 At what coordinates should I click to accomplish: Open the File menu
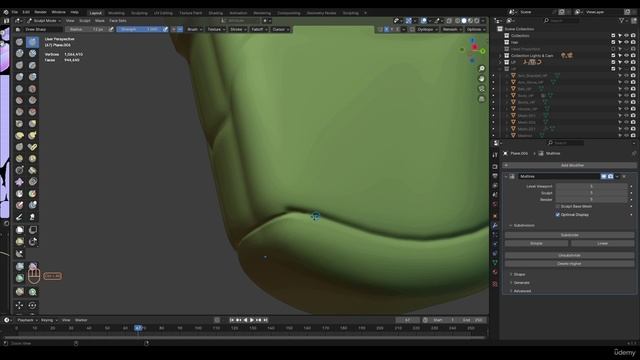point(15,12)
